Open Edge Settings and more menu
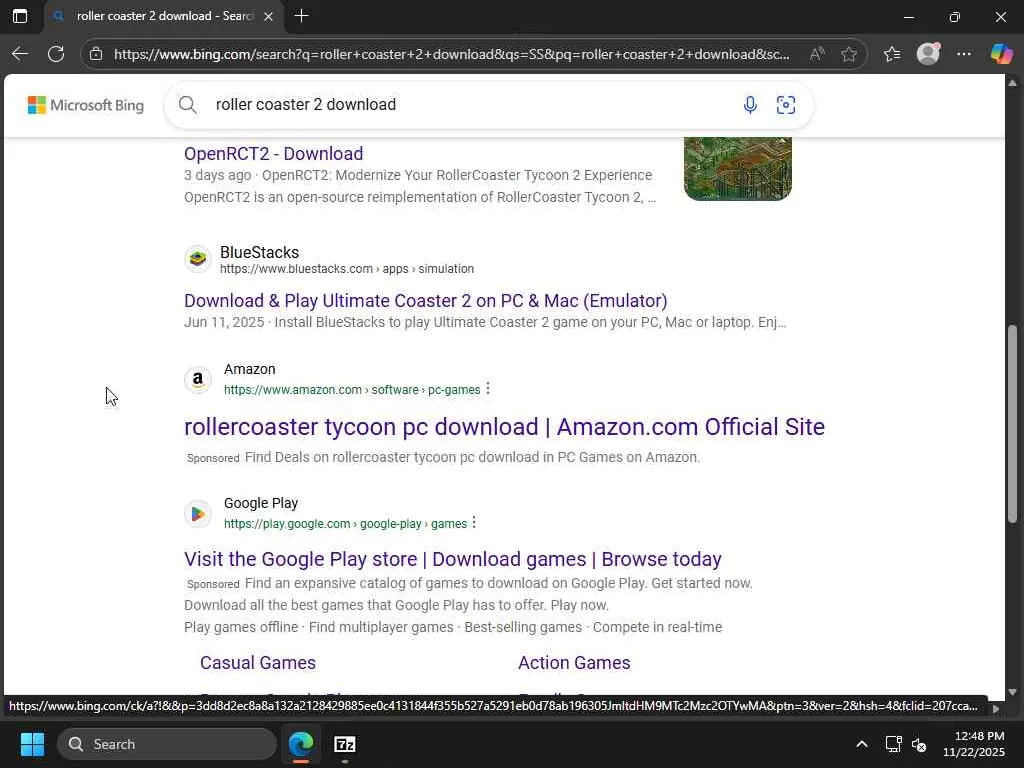 pos(964,54)
